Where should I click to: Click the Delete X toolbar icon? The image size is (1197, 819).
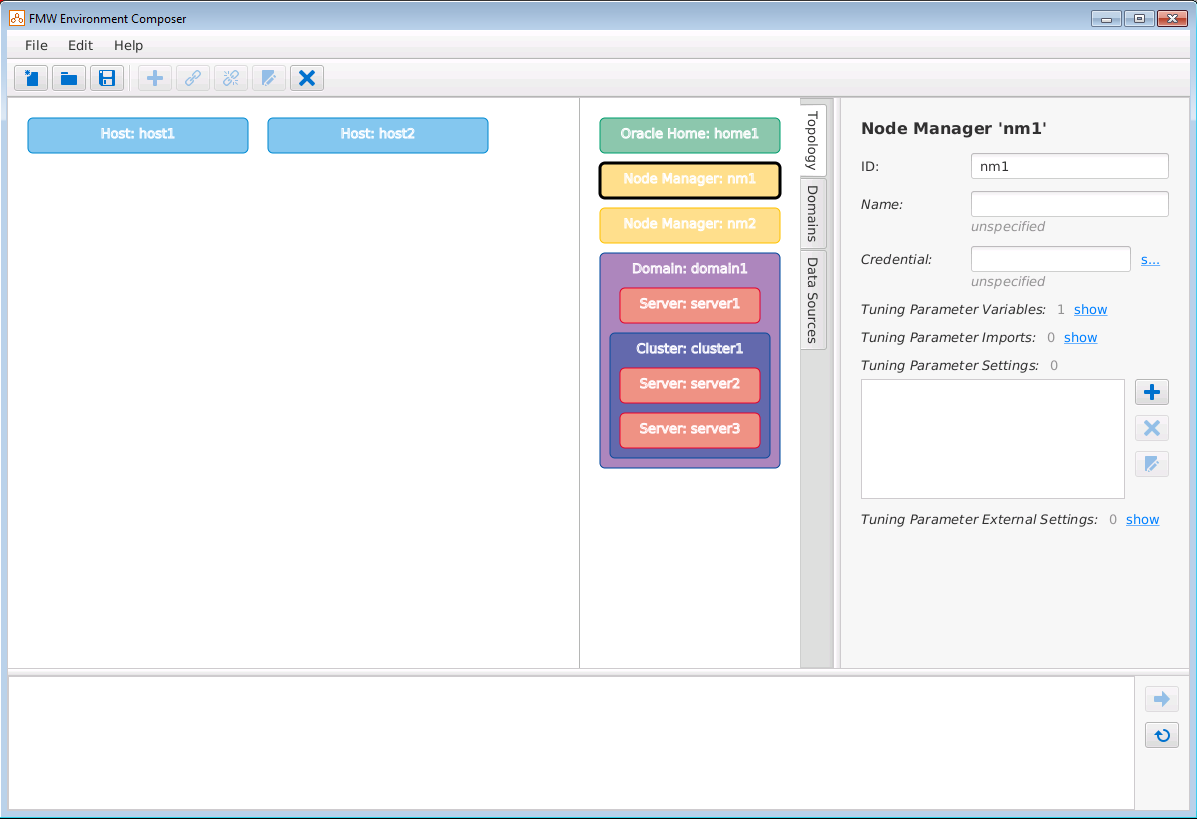(x=307, y=78)
